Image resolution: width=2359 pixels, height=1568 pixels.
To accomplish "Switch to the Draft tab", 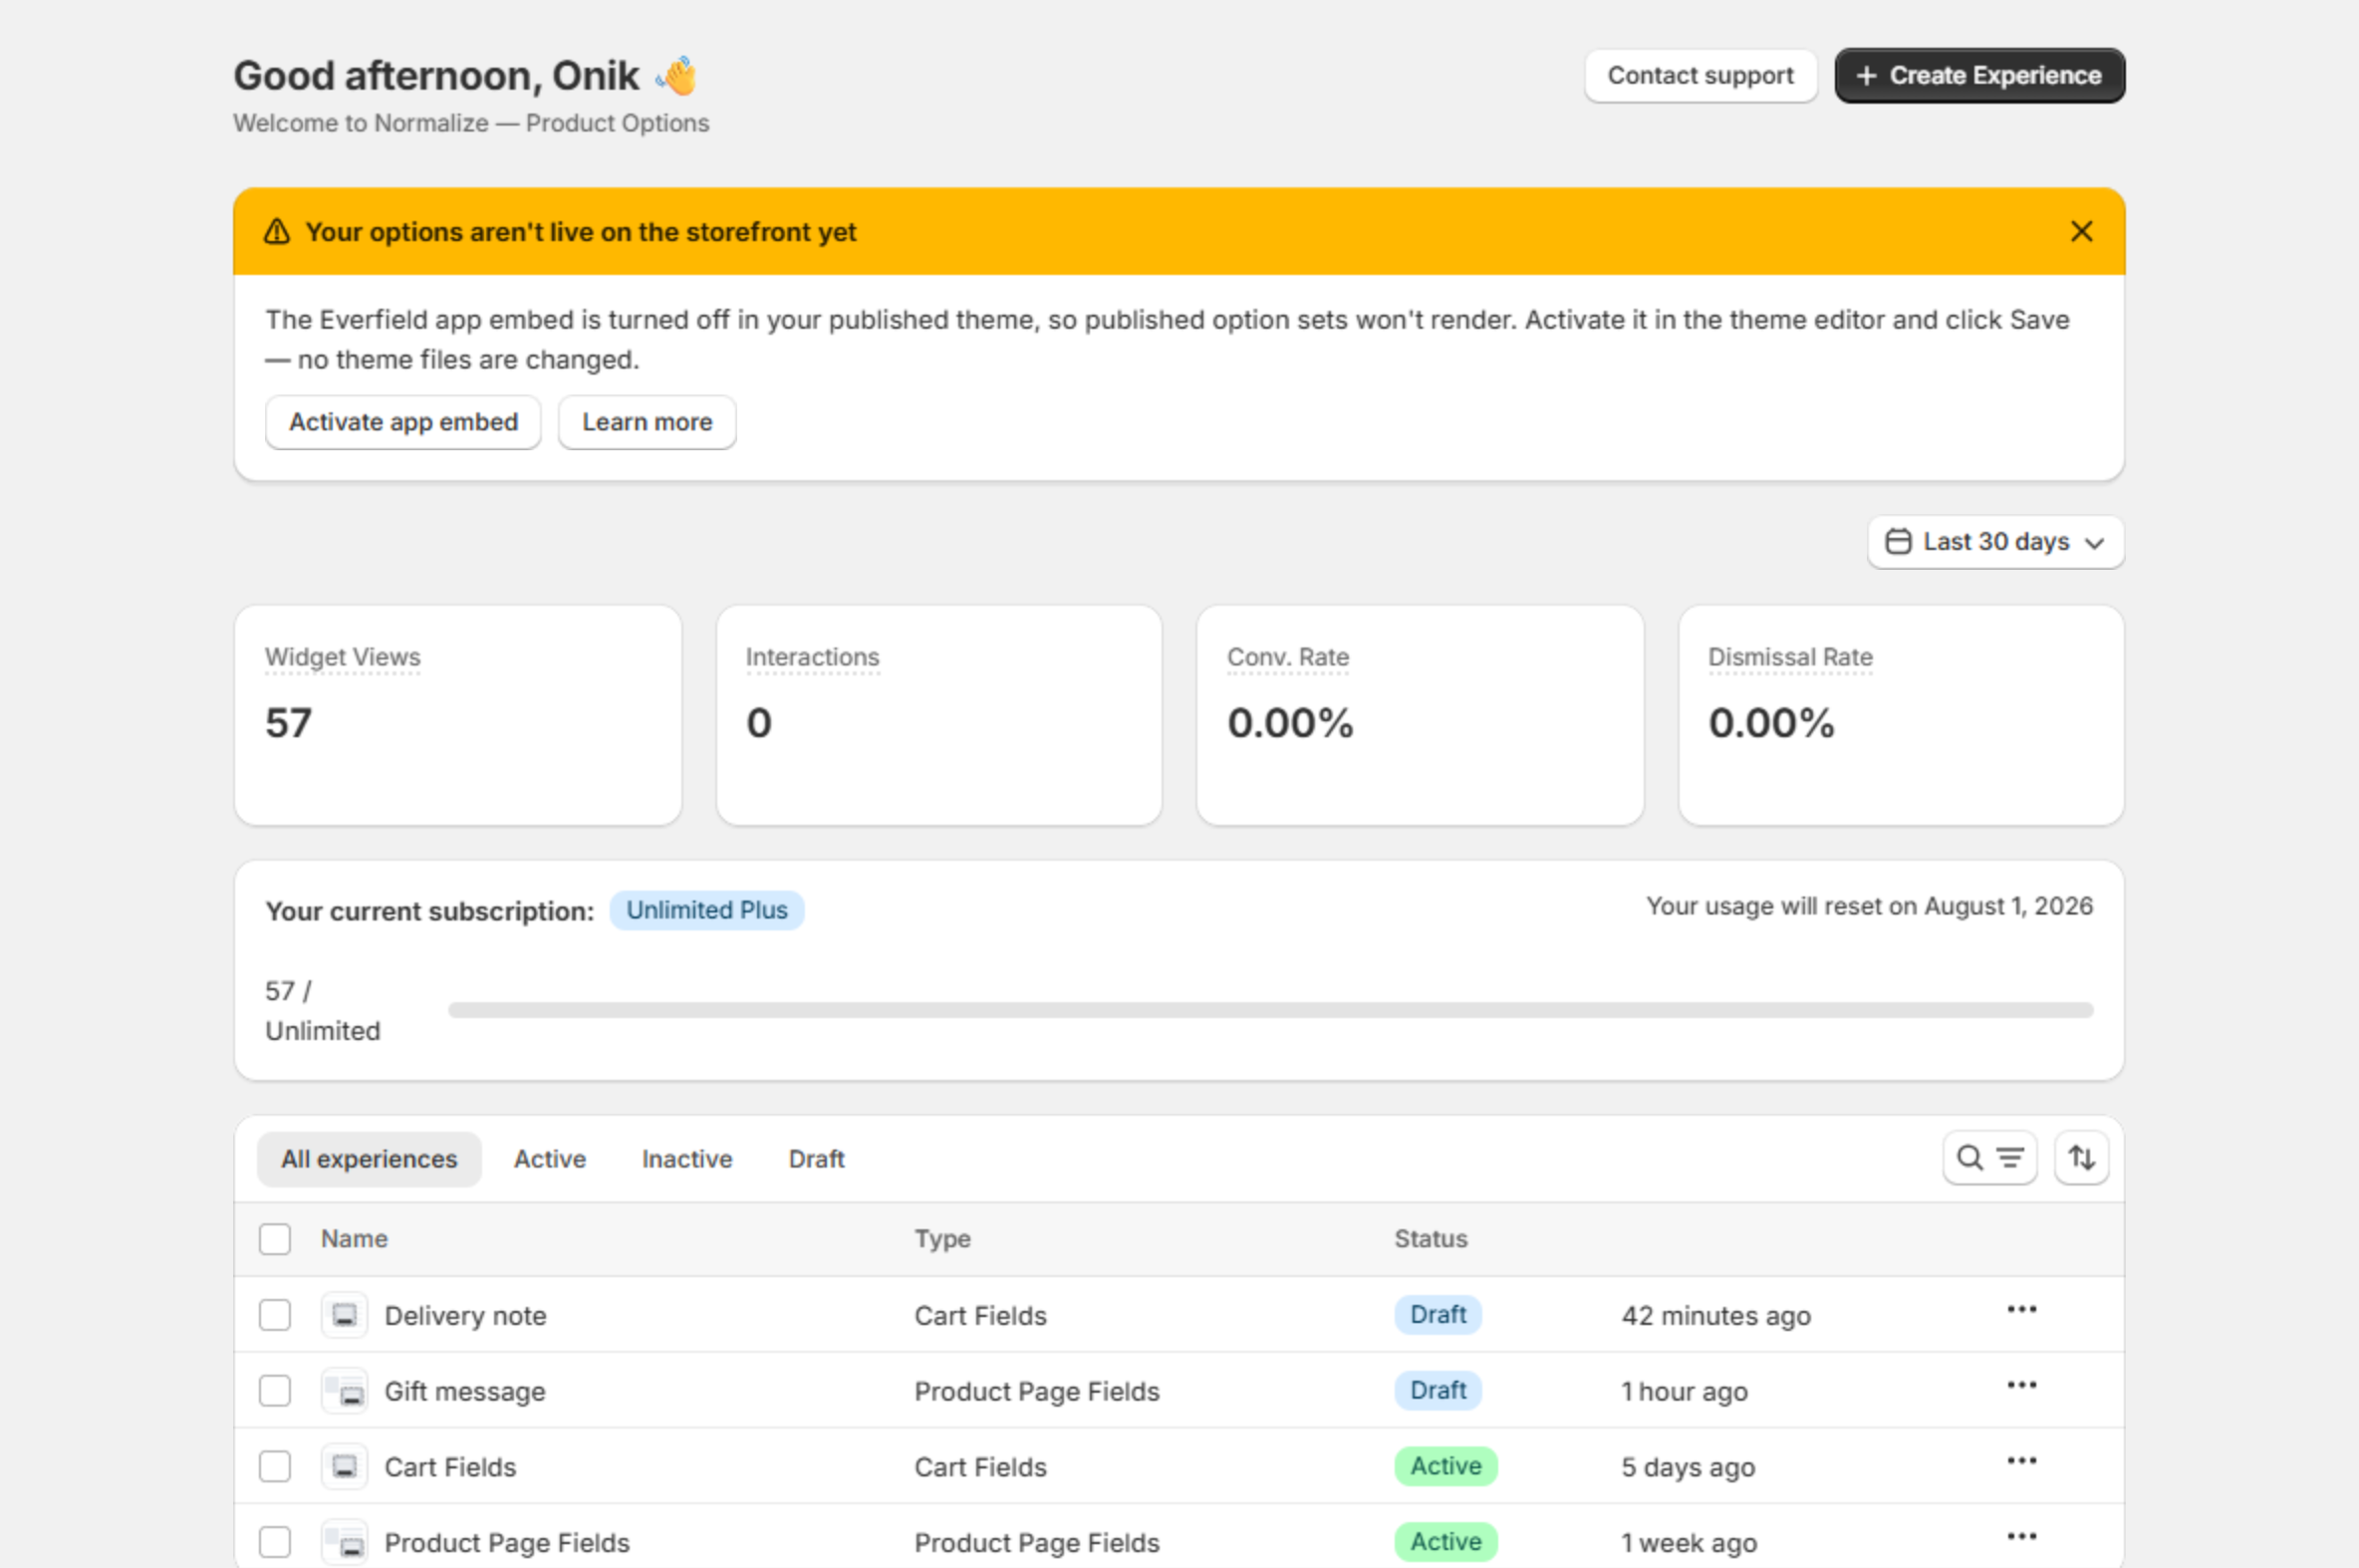I will [x=817, y=1159].
